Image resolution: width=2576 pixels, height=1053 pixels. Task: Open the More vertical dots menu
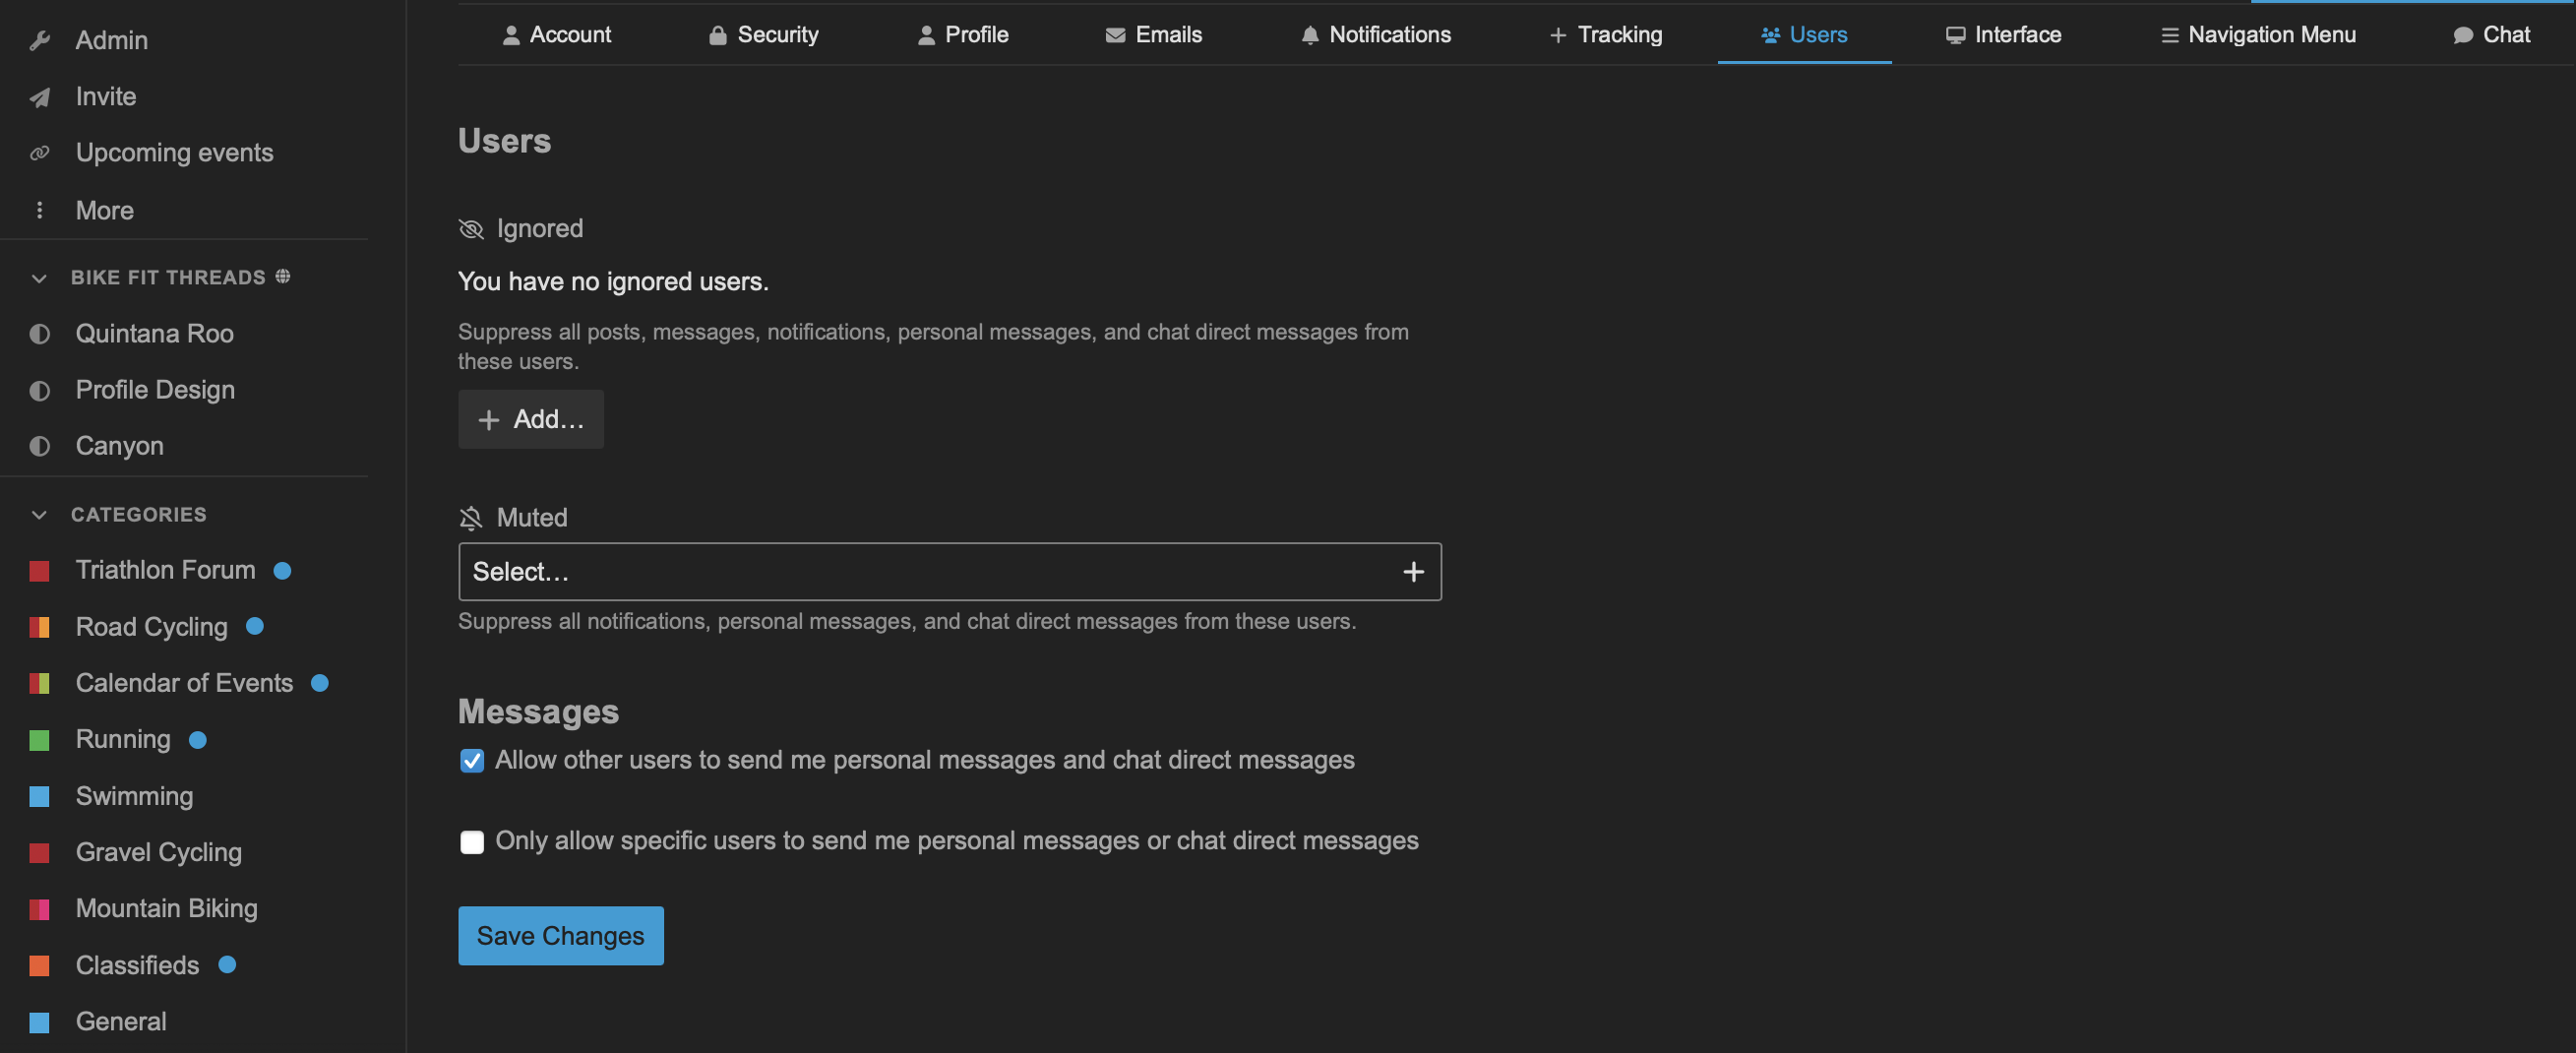click(40, 210)
